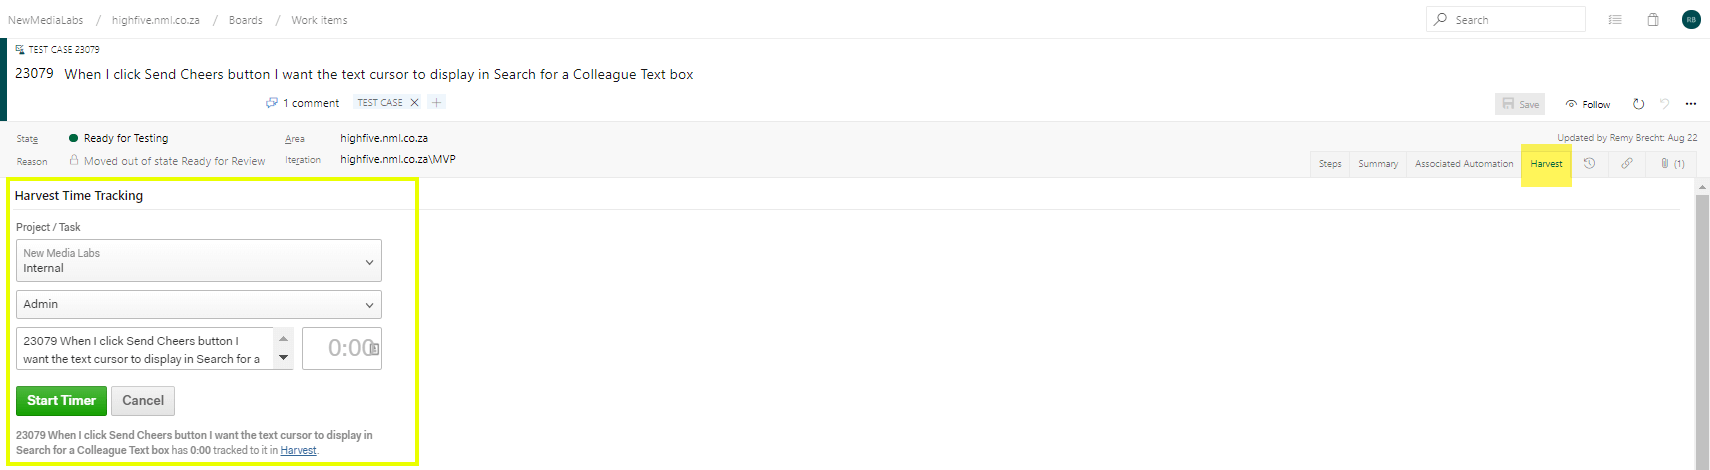Image resolution: width=1710 pixels, height=470 pixels.
Task: Open the work item list icon
Action: (x=1615, y=20)
